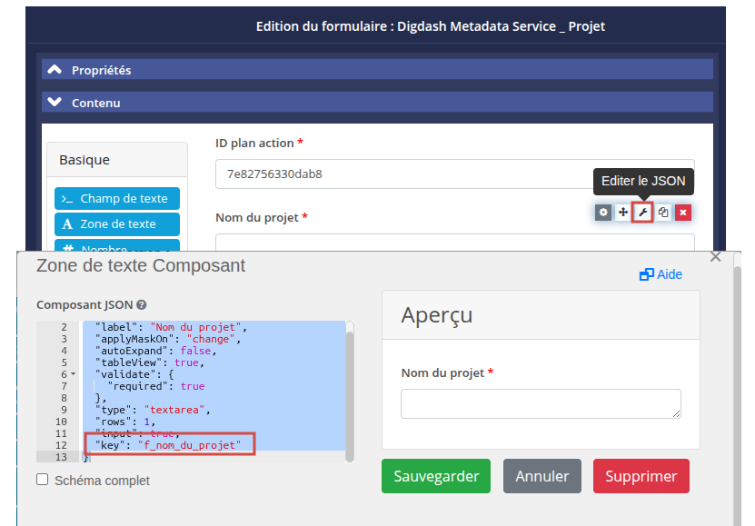Click the Annuler button
Viewport: 755px width, 526px height.
542,476
